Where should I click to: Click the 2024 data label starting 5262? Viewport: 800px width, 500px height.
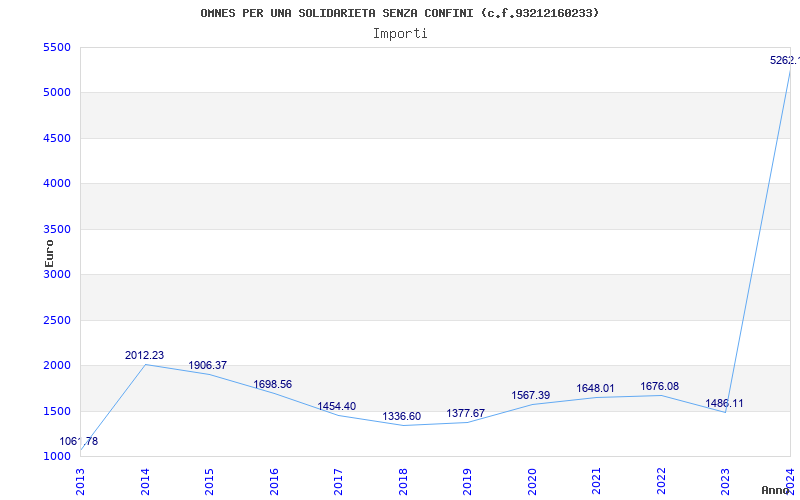coord(785,61)
